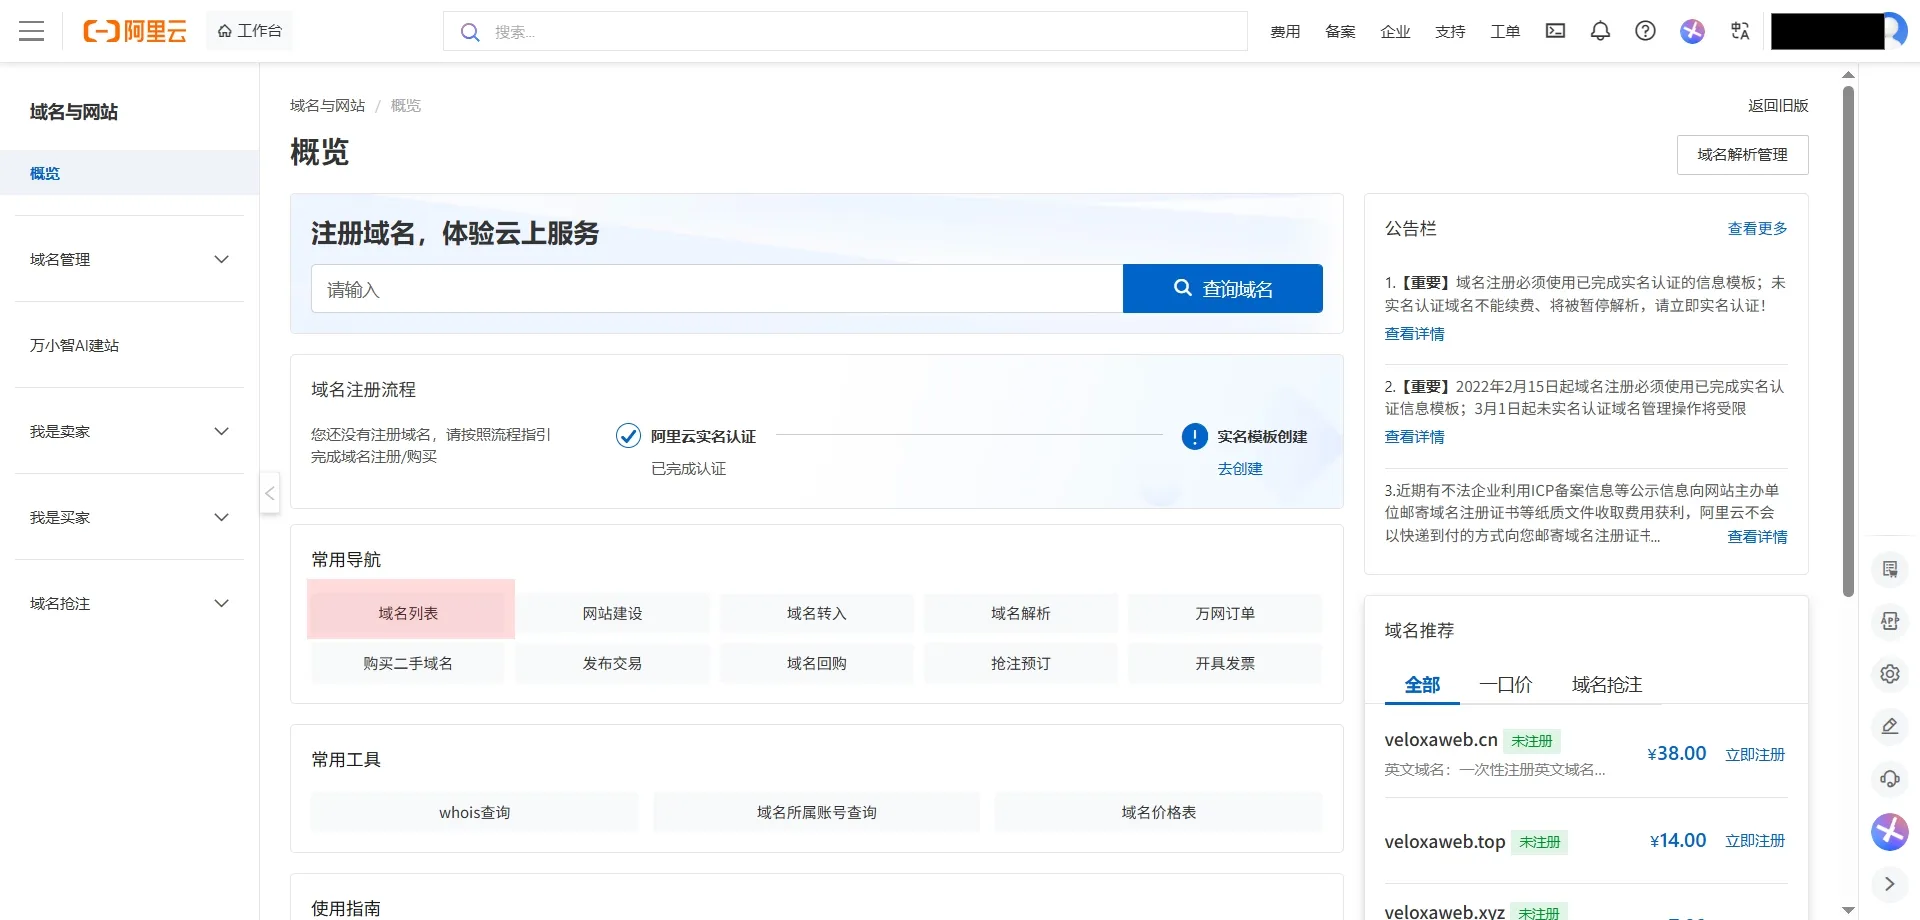
Task: Click 查询域名 search button
Action: [x=1222, y=288]
